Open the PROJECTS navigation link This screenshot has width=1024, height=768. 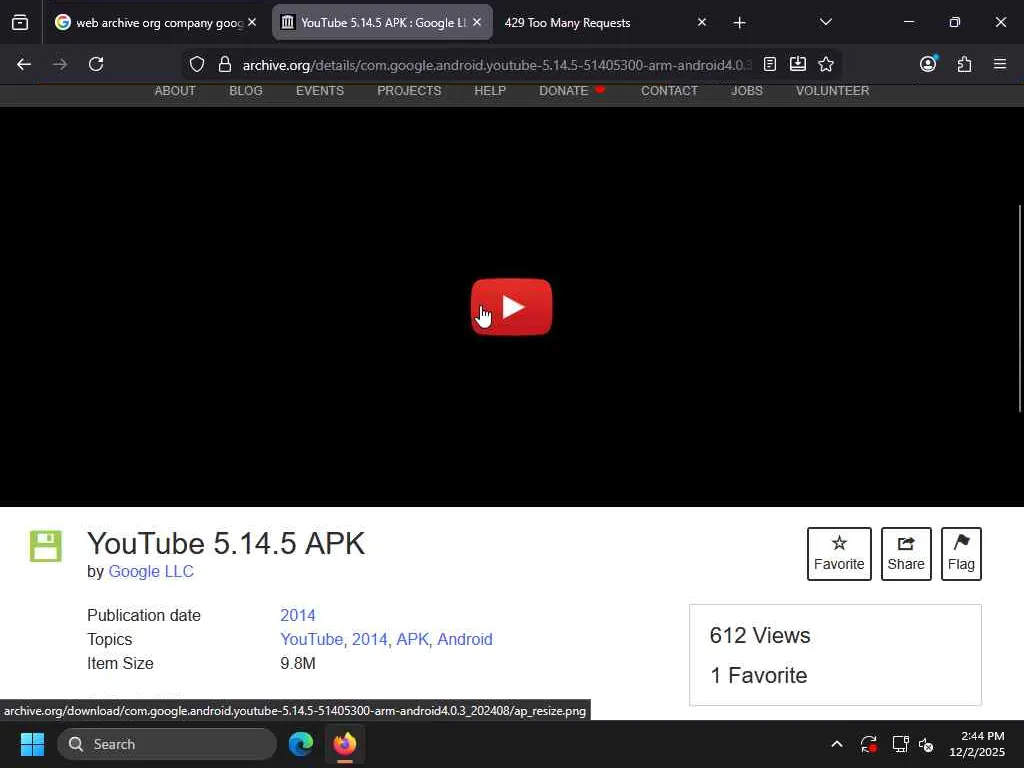(409, 91)
